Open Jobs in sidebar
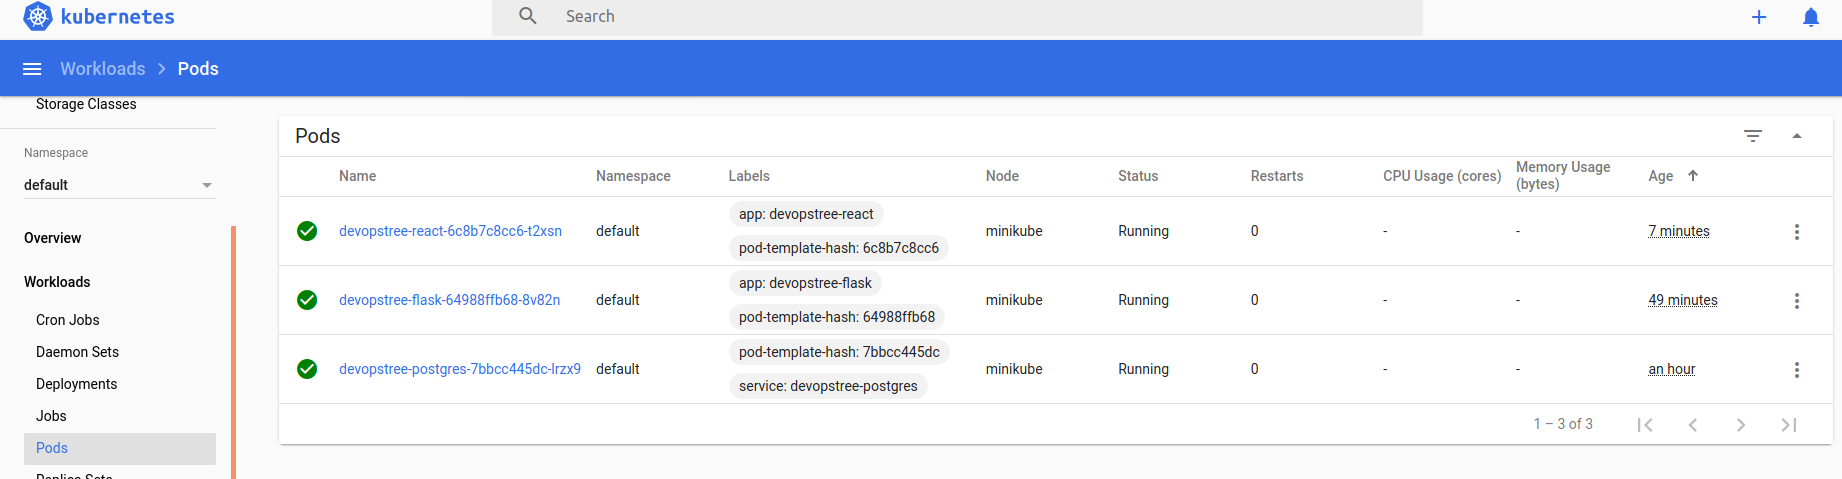The height and width of the screenshot is (479, 1842). pyautogui.click(x=51, y=416)
